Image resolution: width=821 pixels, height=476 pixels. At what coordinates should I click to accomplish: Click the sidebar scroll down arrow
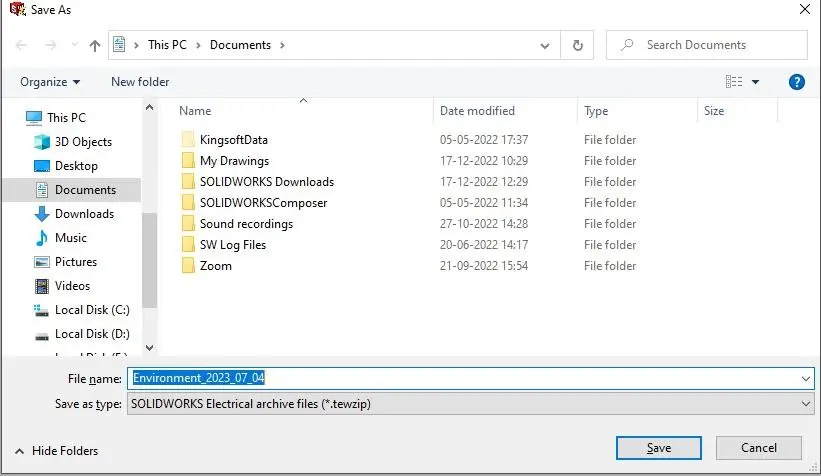point(149,348)
